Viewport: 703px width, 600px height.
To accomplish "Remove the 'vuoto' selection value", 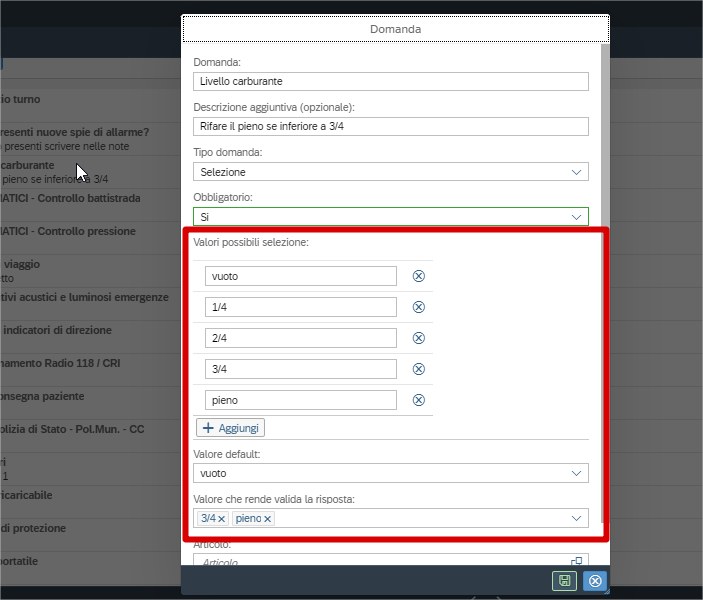I will point(419,276).
